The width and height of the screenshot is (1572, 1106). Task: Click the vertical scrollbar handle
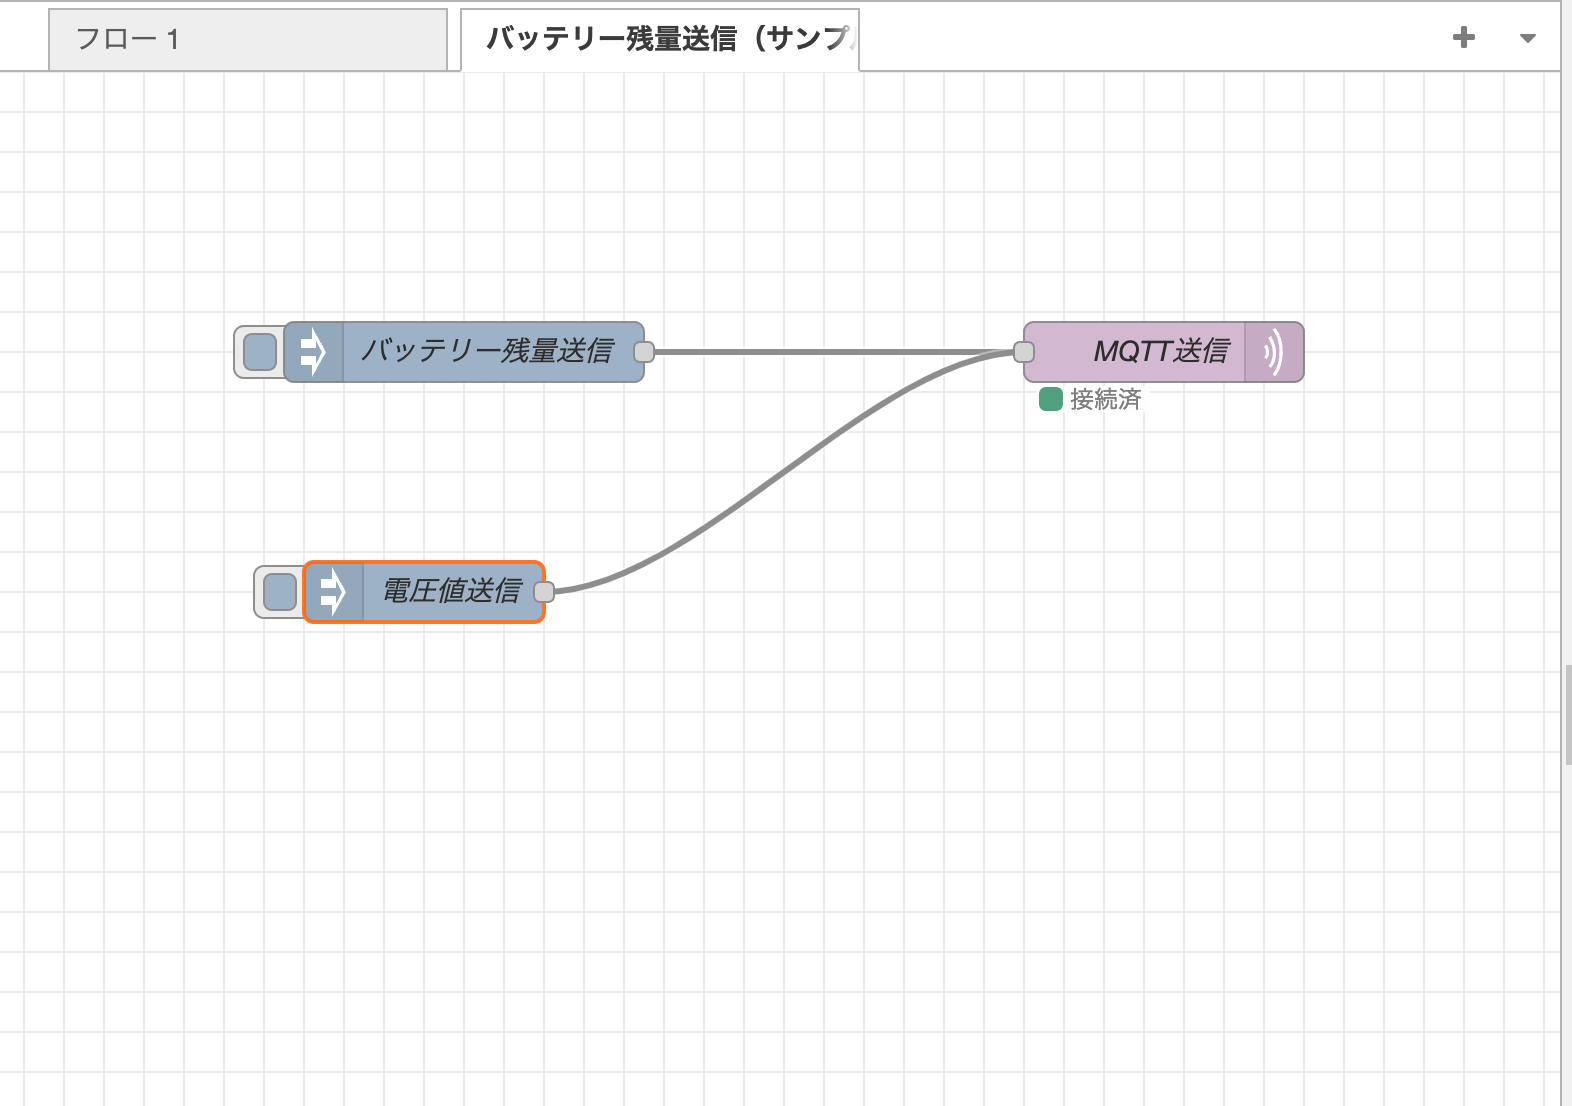1567,714
